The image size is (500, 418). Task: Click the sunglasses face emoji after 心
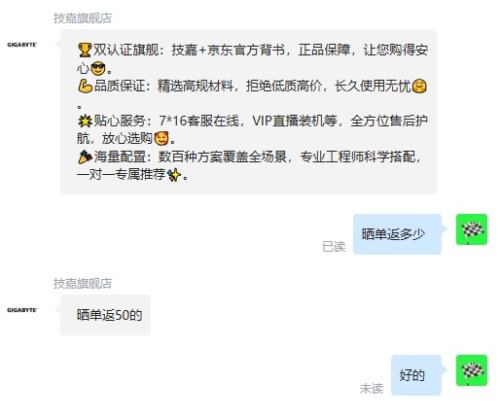coord(98,69)
